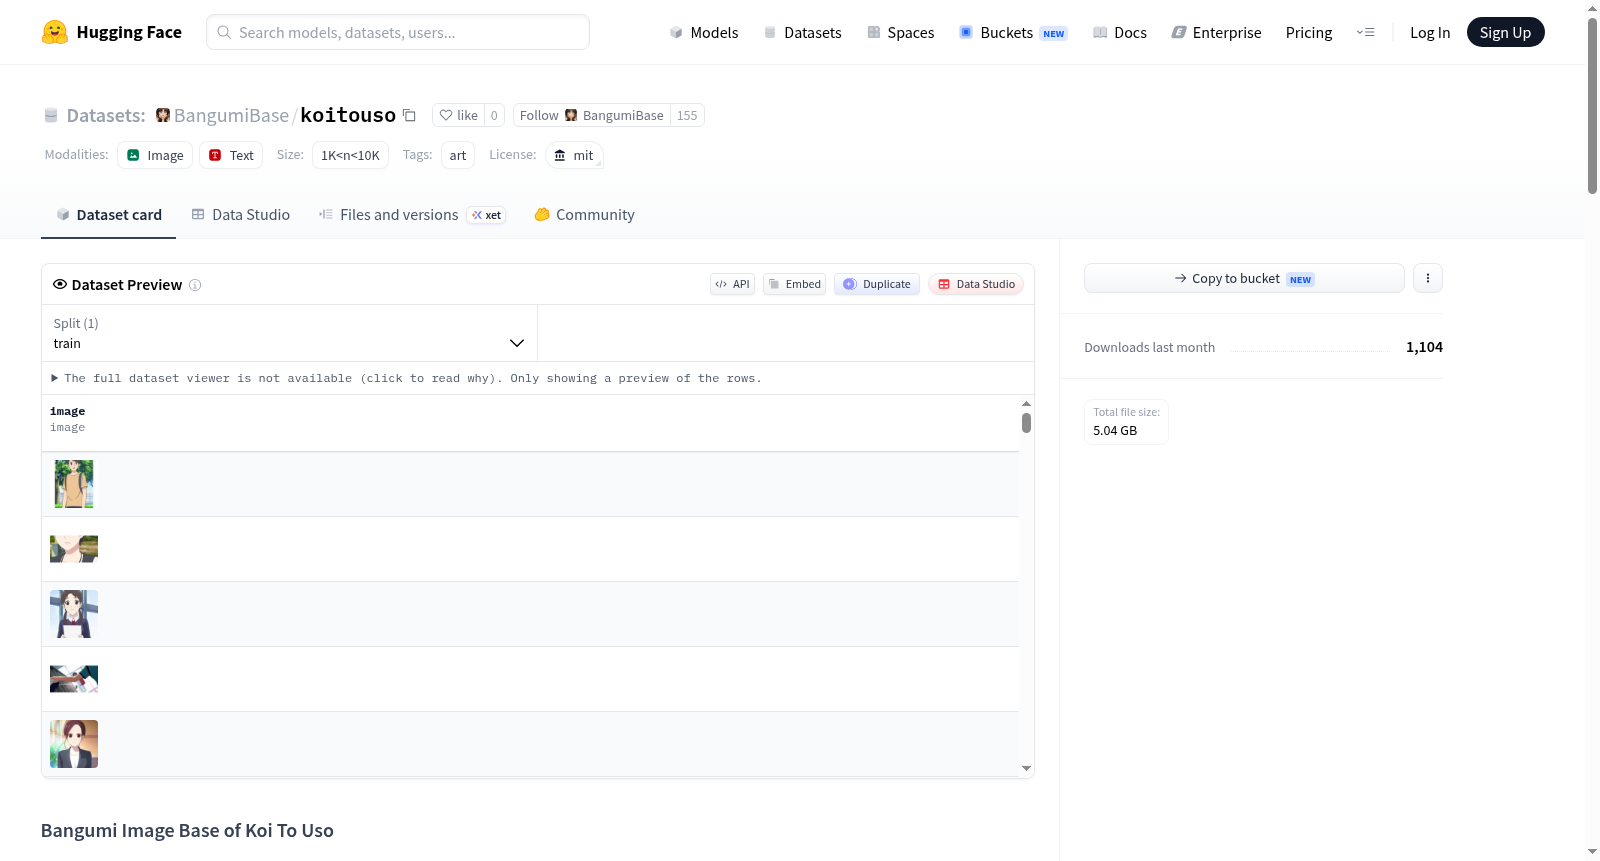Open the Community tab
This screenshot has height=861, width=1600.
(584, 214)
